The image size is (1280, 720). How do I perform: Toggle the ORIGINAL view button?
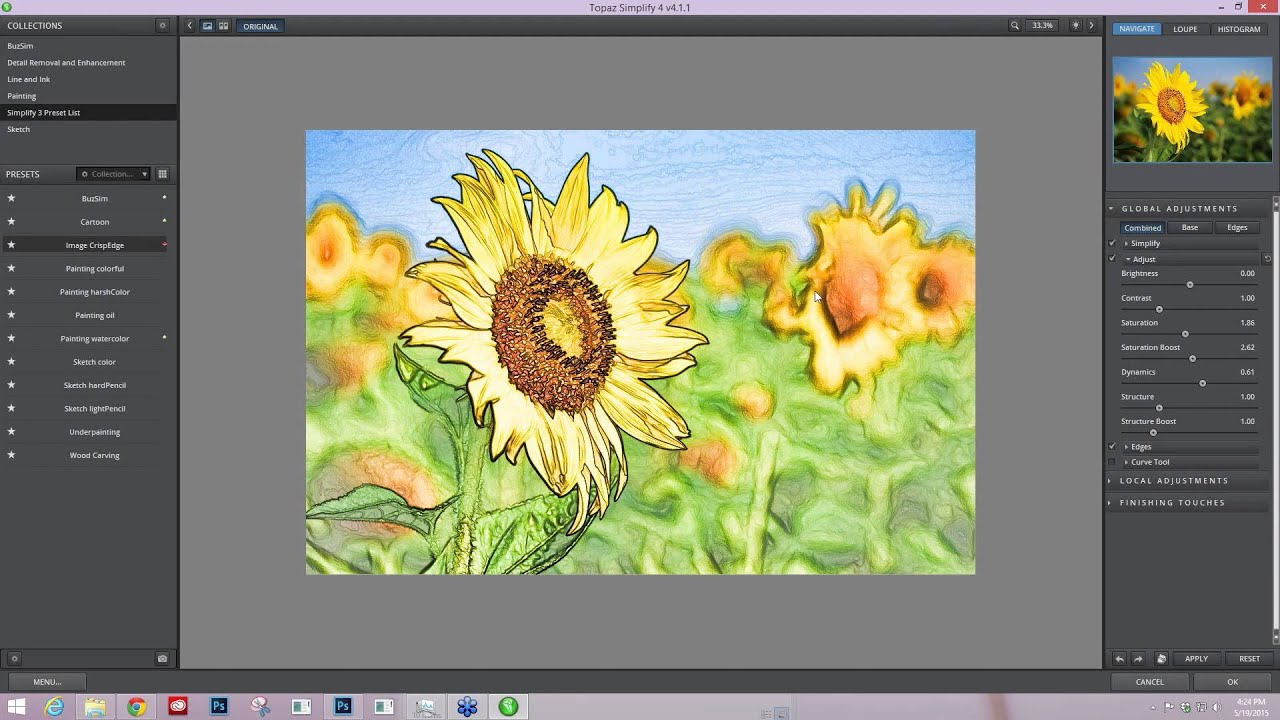pyautogui.click(x=260, y=26)
